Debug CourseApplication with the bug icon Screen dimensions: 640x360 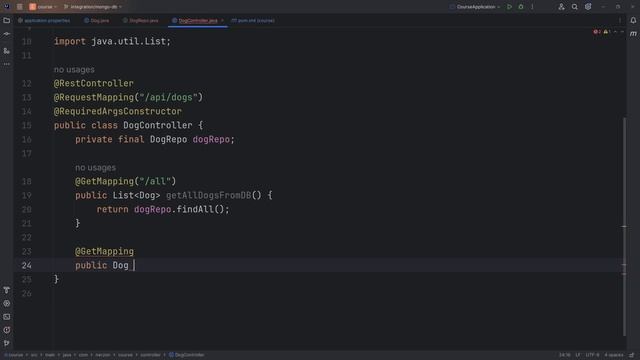[x=521, y=7]
